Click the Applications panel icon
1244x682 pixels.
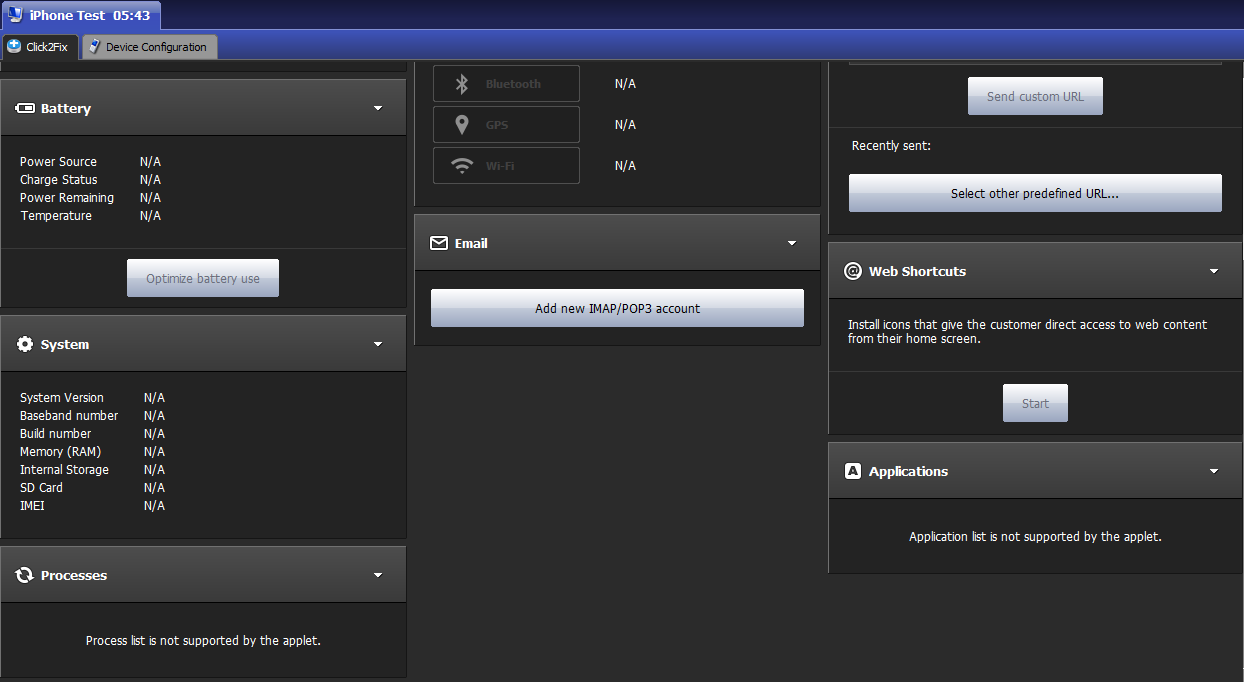853,470
